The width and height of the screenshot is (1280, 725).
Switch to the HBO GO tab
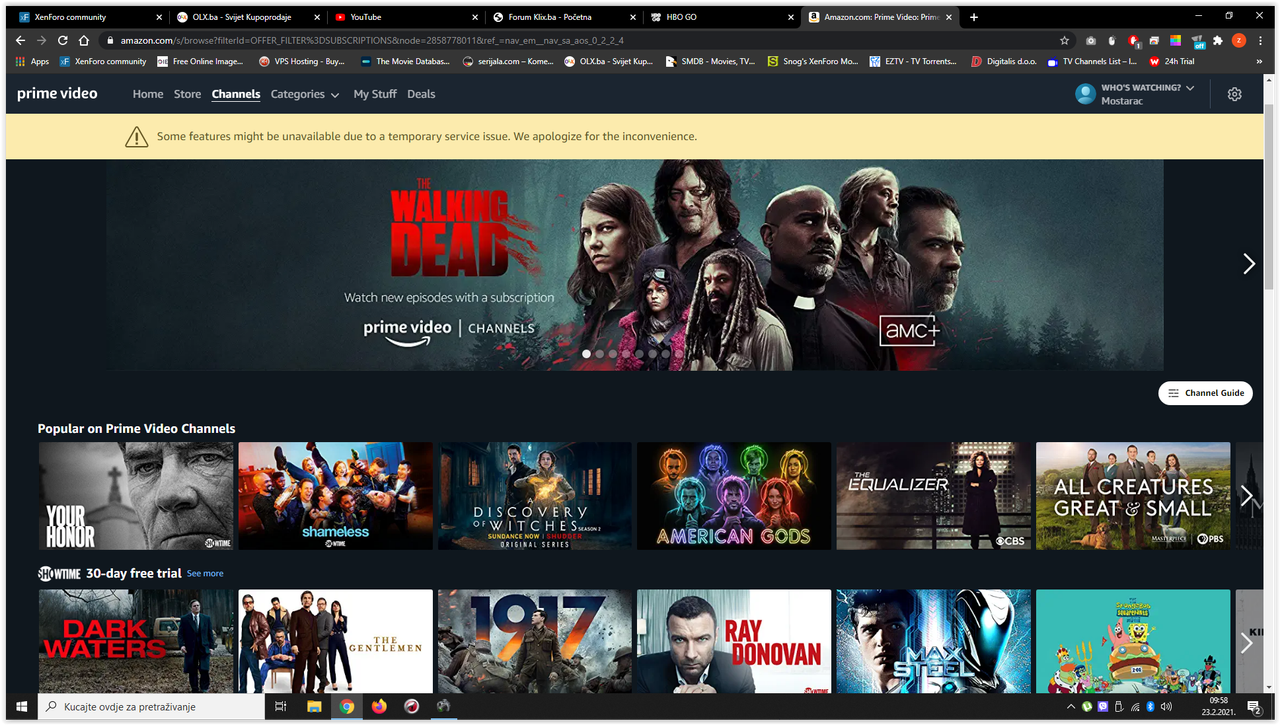722,17
